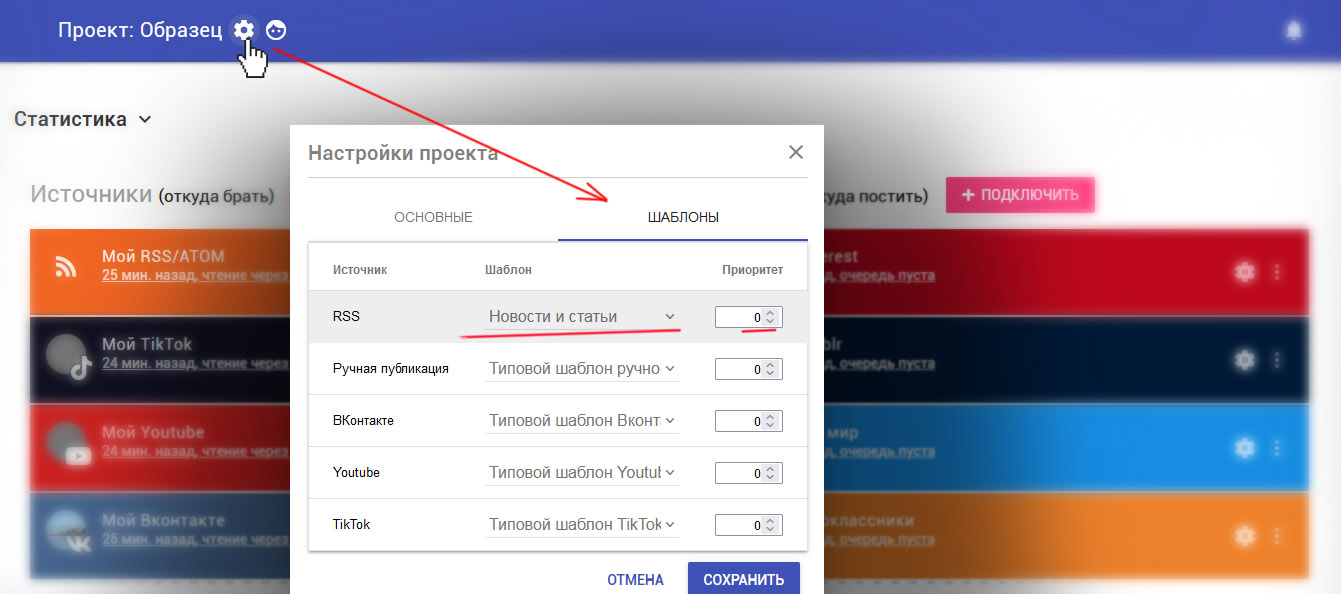Image resolution: width=1341 pixels, height=594 pixels.
Task: Open project settings gear icon
Action: [x=243, y=30]
